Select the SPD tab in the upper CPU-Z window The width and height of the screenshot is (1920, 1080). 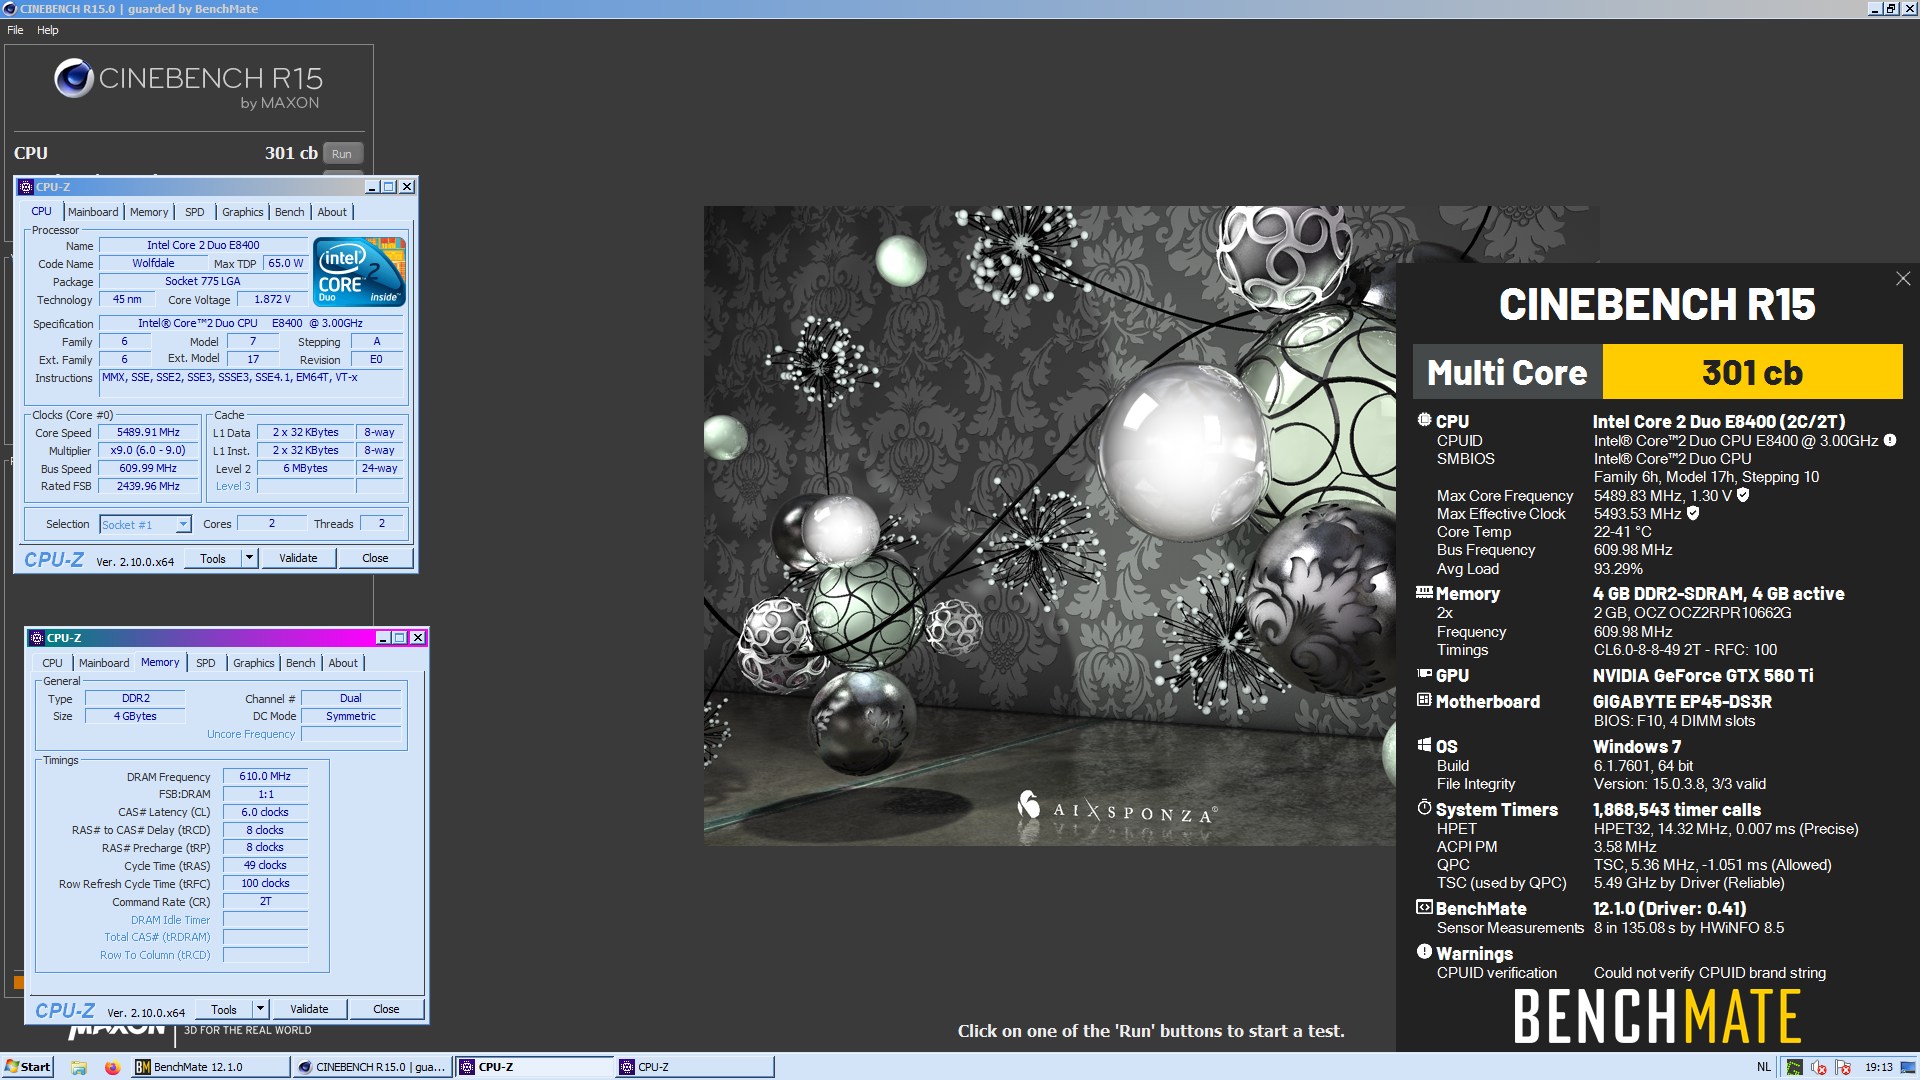click(x=195, y=212)
